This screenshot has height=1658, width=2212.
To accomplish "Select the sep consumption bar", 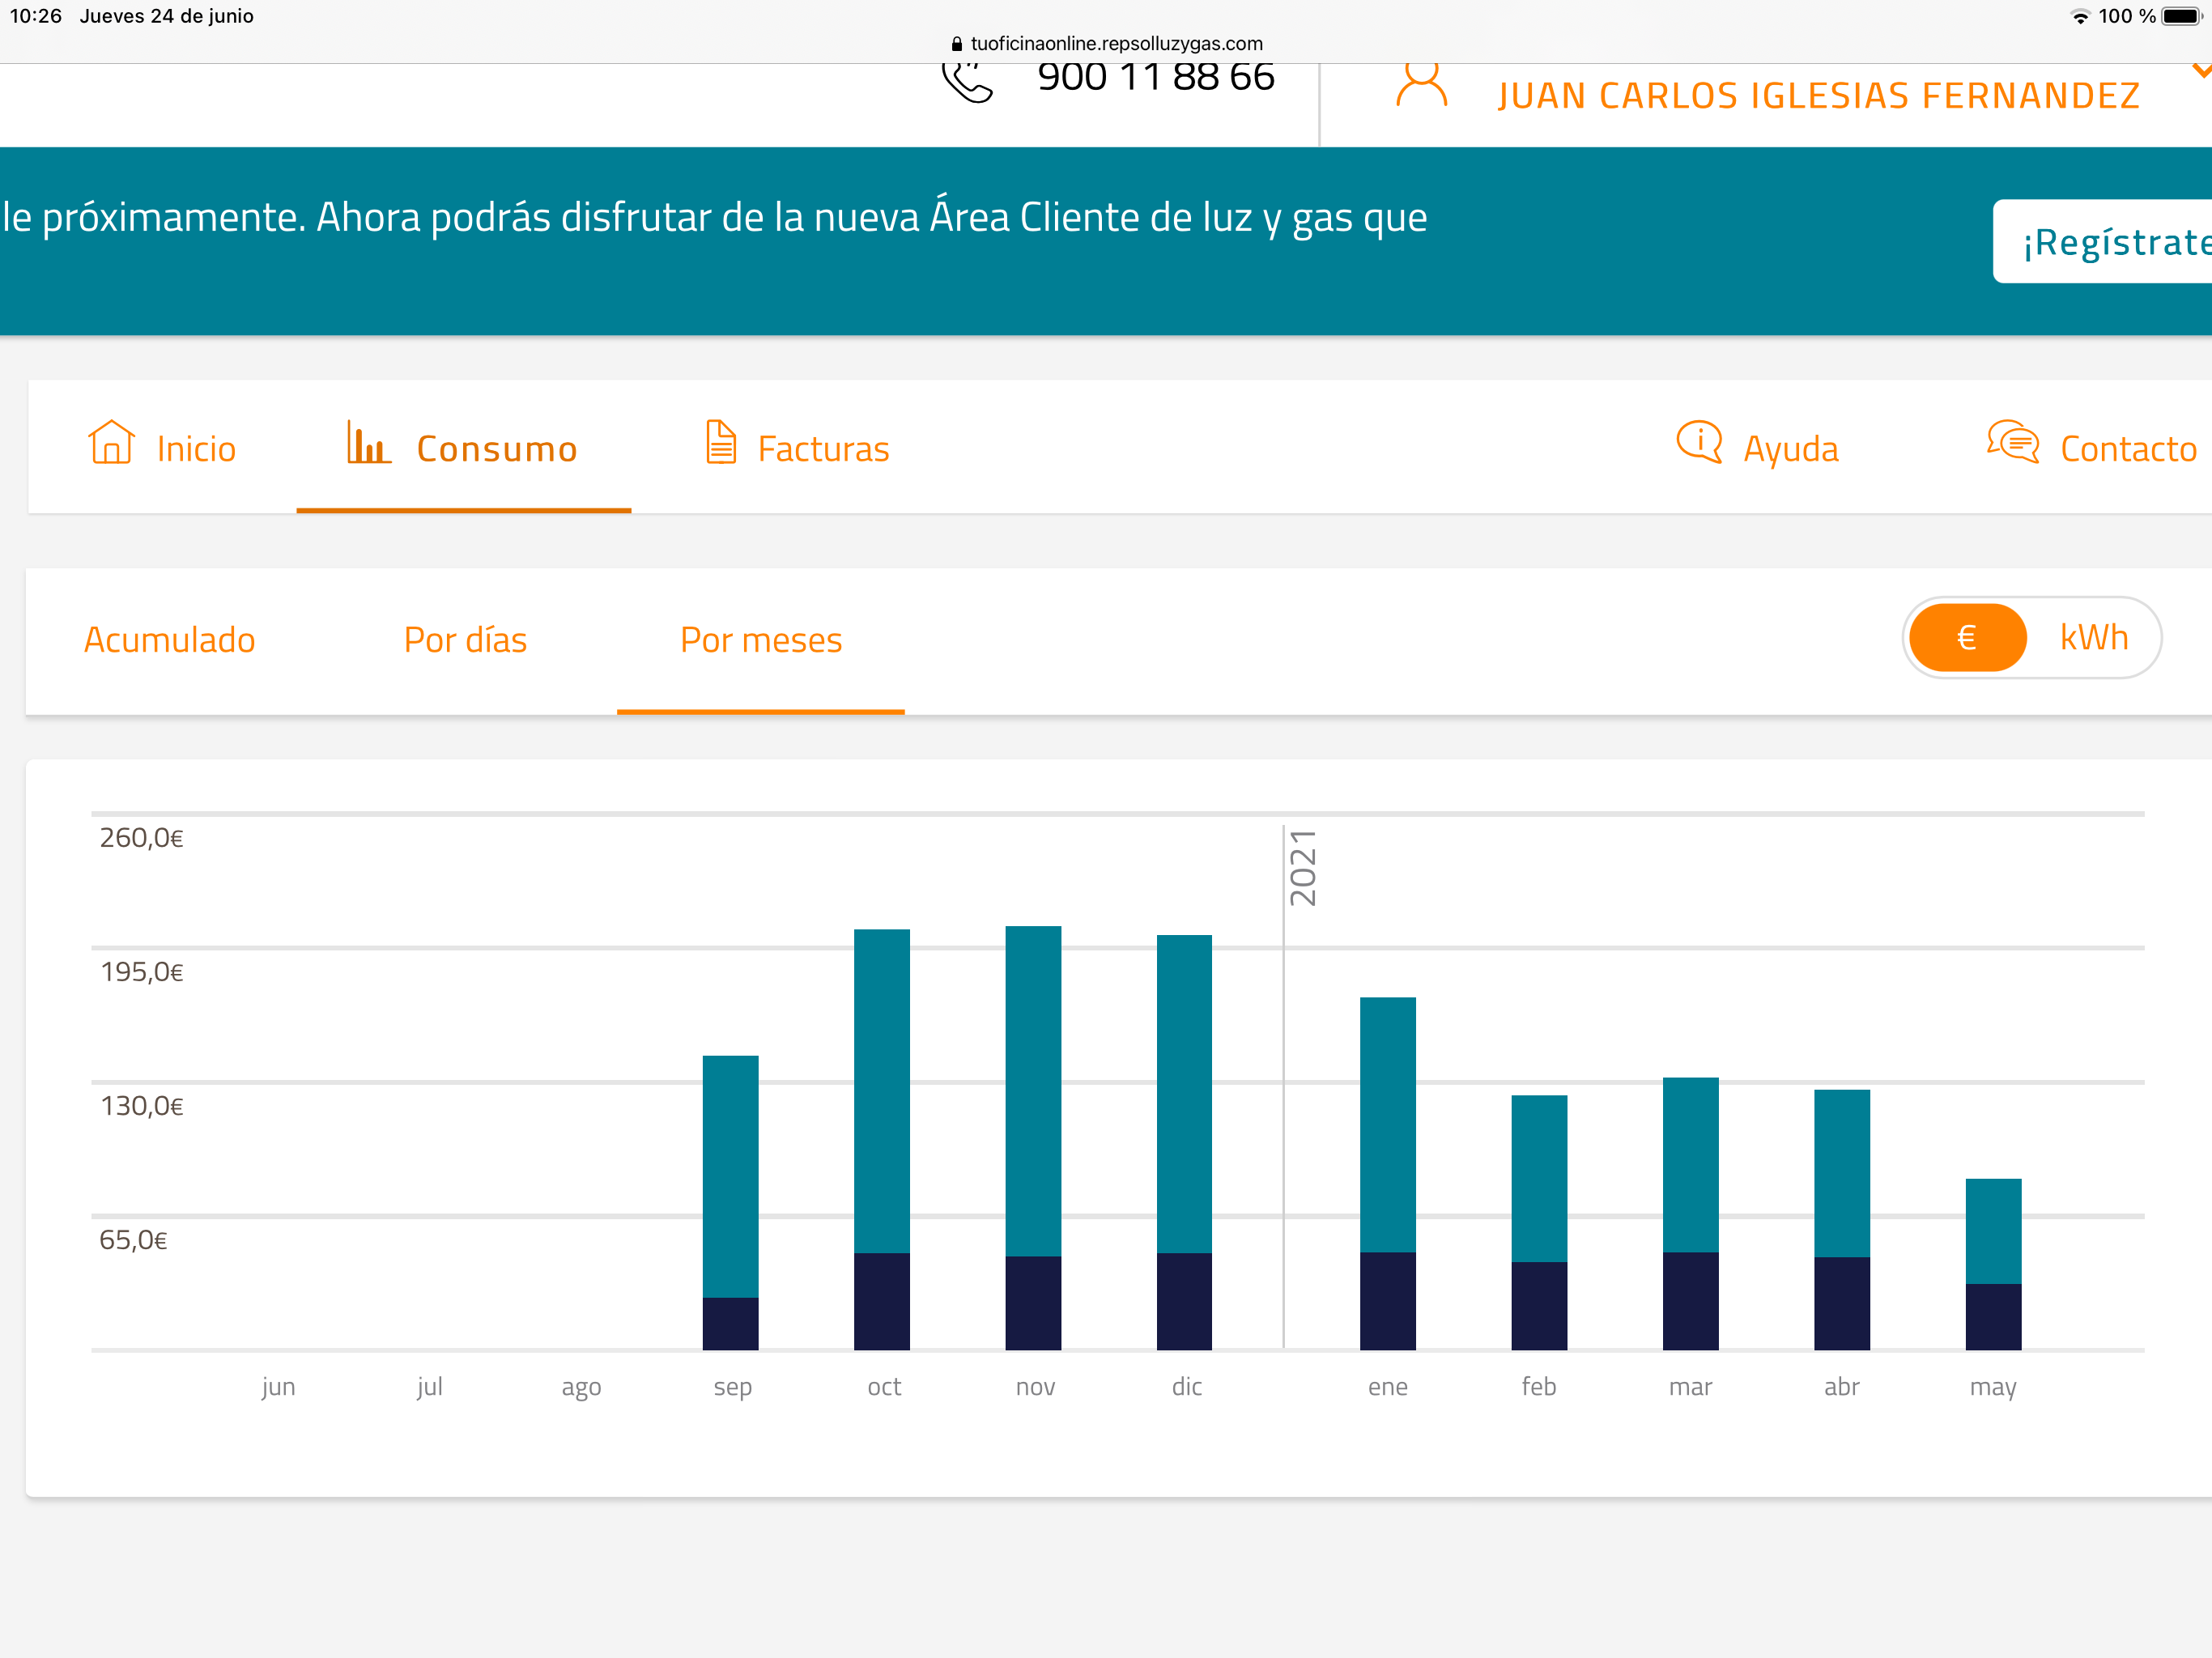I will (x=731, y=1203).
